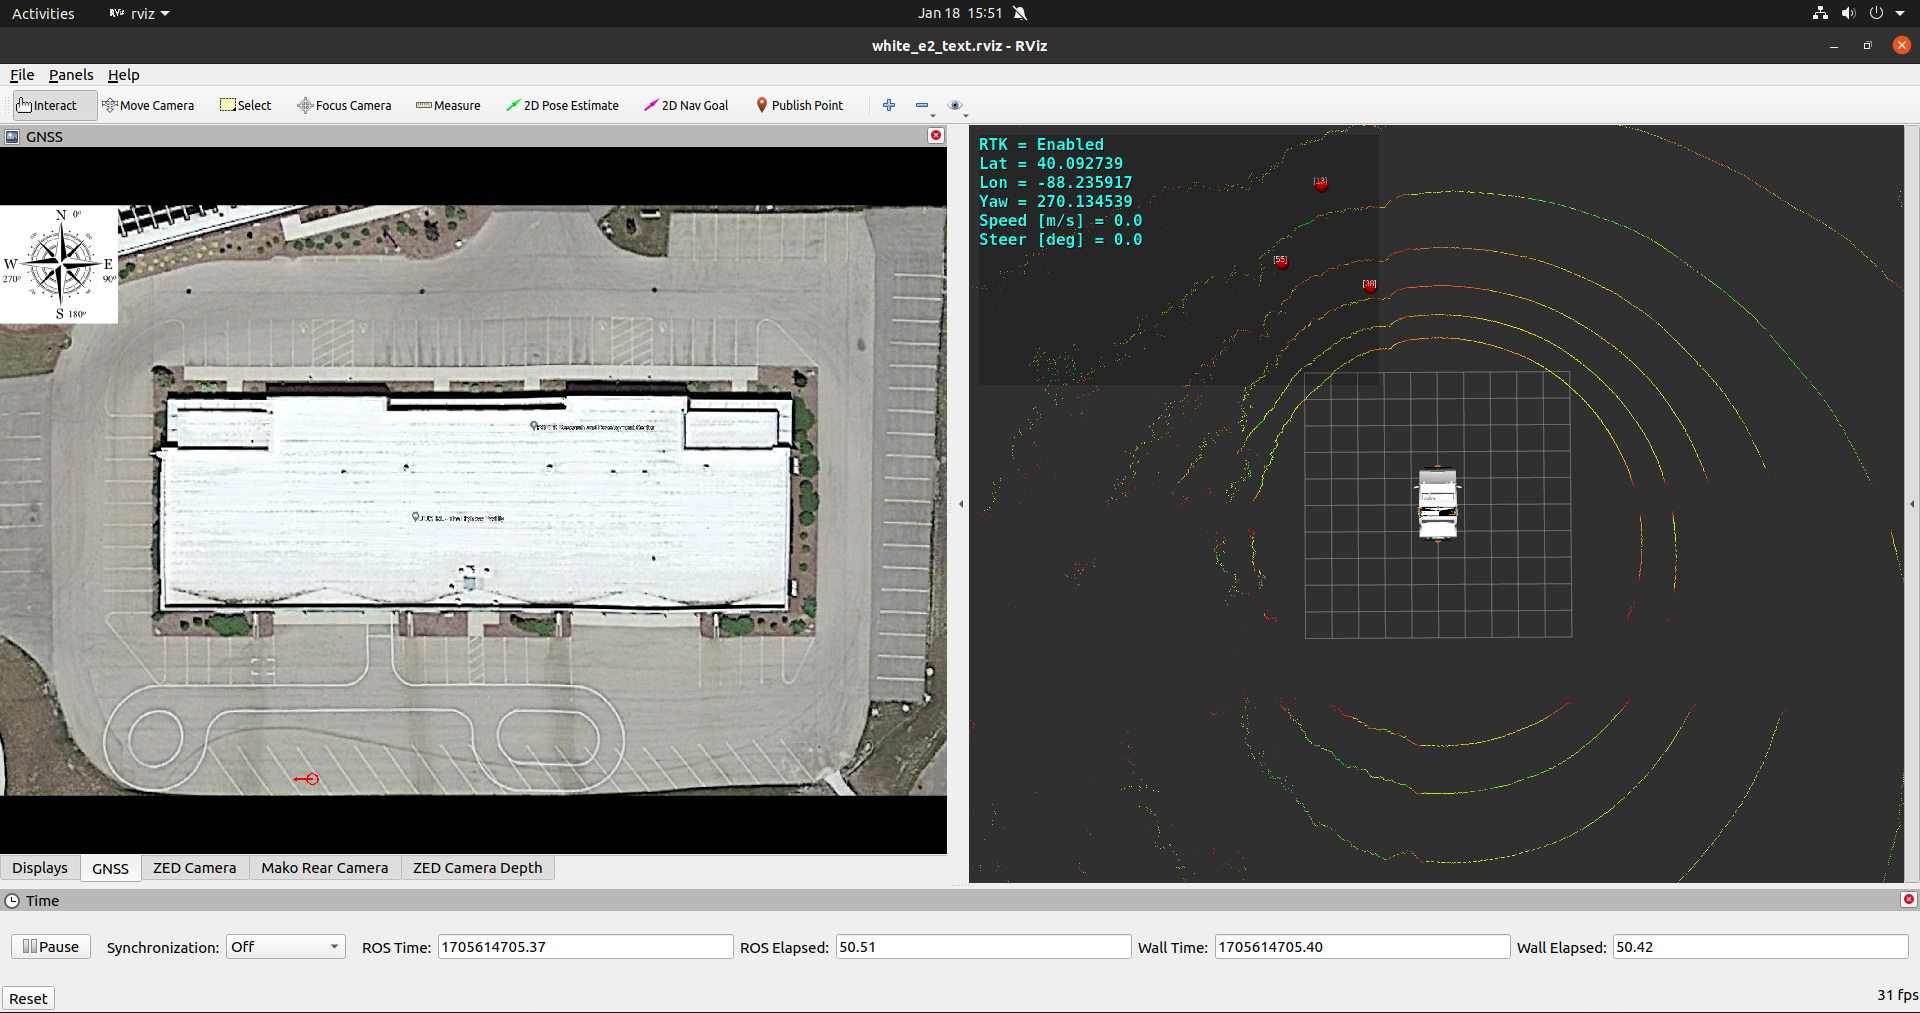Close the GNSS panel
This screenshot has height=1013, width=1920.
pos(936,136)
